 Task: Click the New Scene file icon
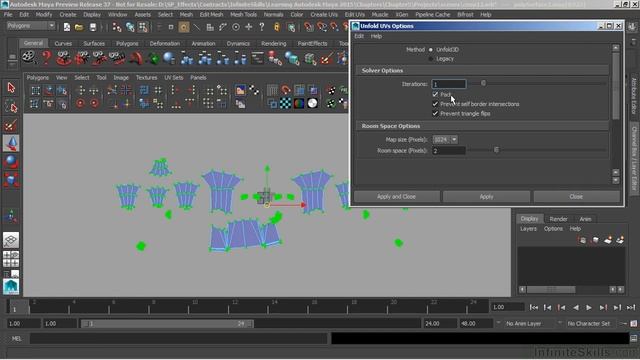coord(67,27)
